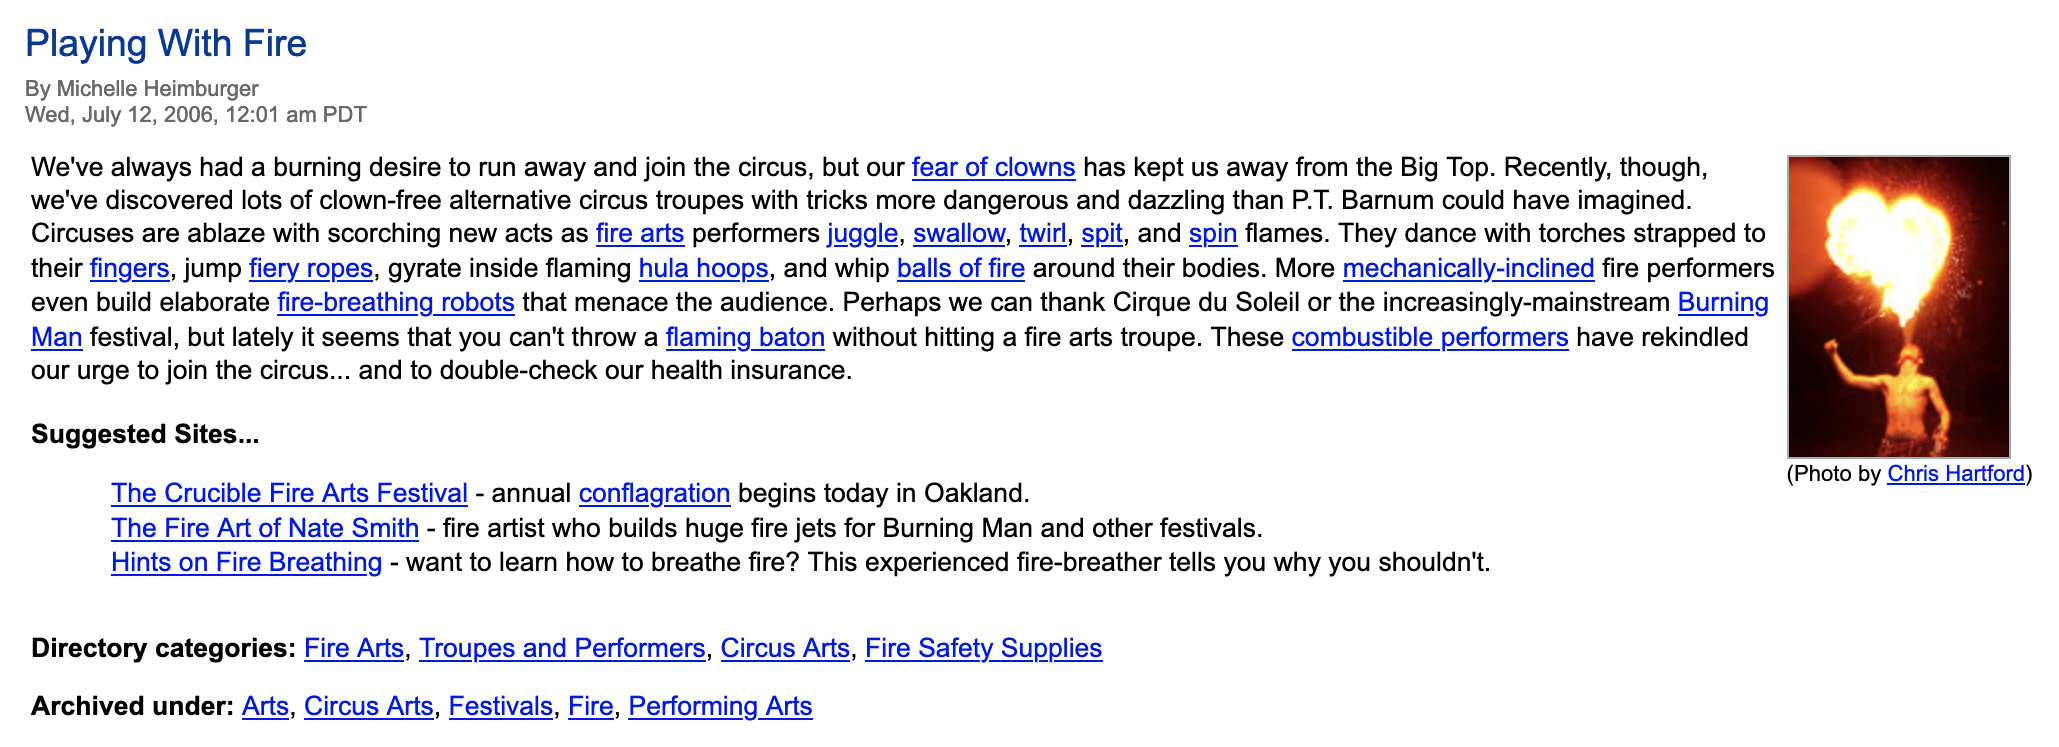Screen dimensions: 2059x747
Task: Follow the "mechanically-inclined" link
Action: (x=1468, y=269)
